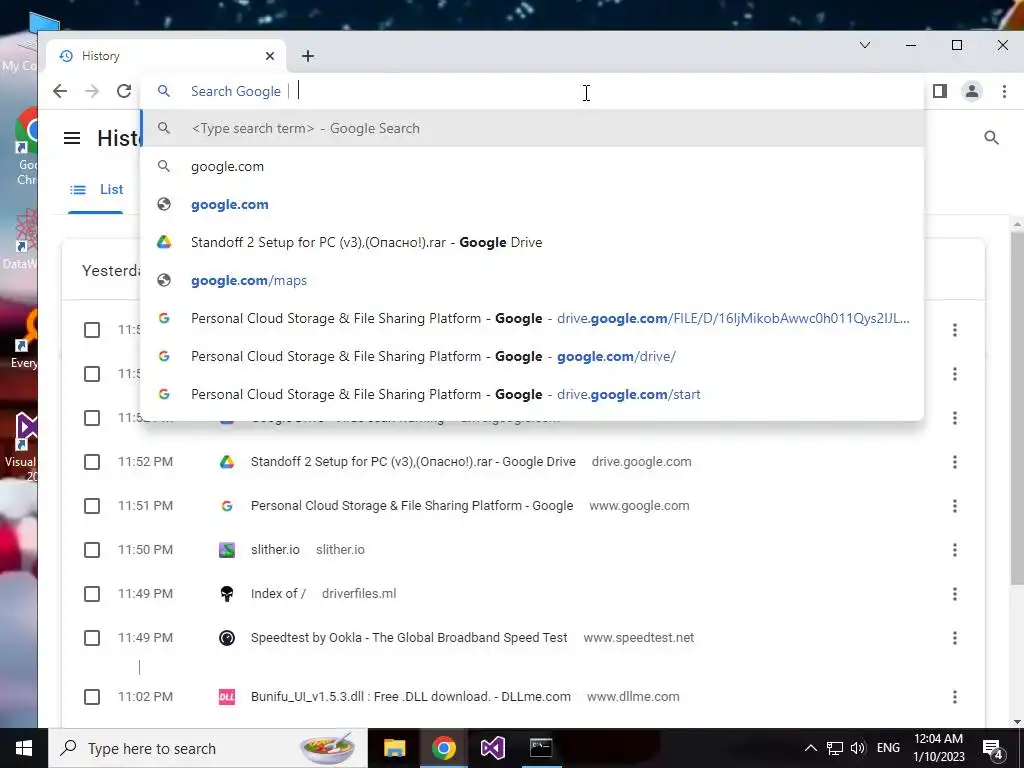Pick the google.com search suggestion
Screen dimensions: 1024x768
coord(532,167)
